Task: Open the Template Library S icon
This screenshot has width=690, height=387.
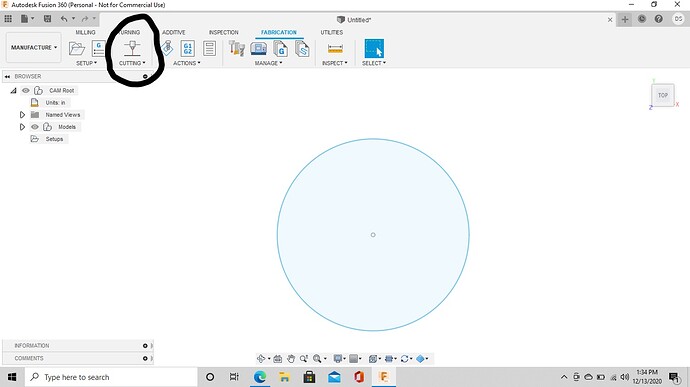Action: click(x=302, y=48)
